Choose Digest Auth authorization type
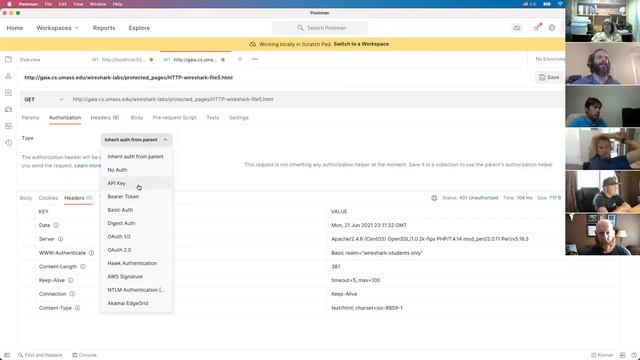This screenshot has width=640, height=360. tap(136, 223)
